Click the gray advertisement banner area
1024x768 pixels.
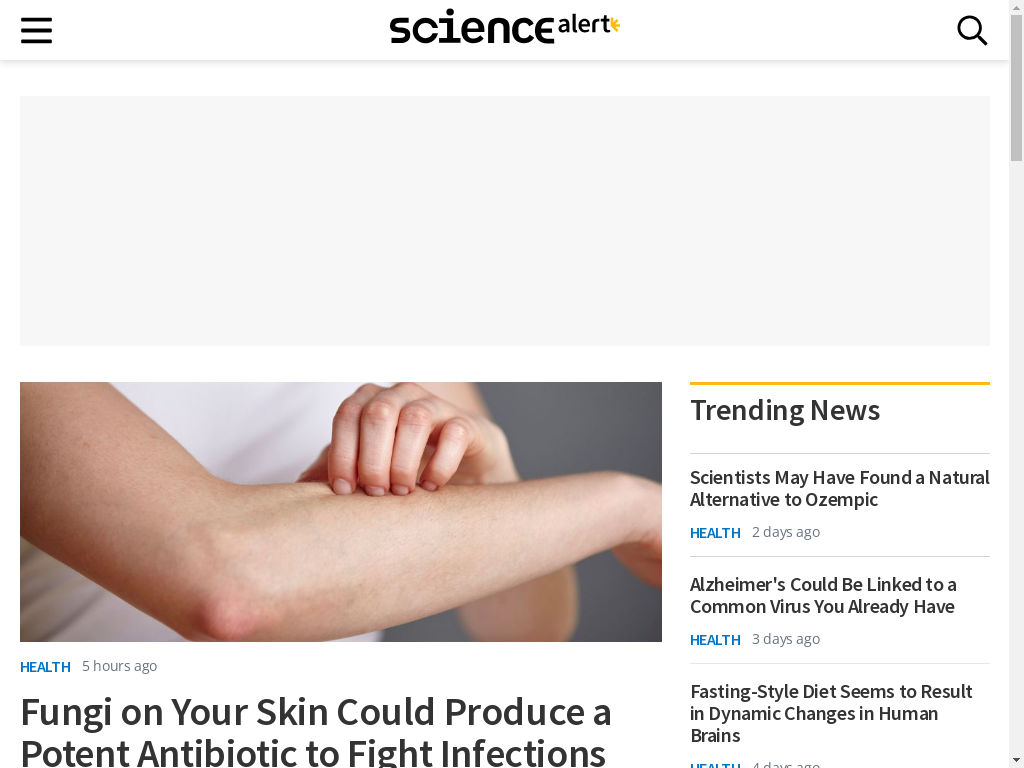point(505,221)
